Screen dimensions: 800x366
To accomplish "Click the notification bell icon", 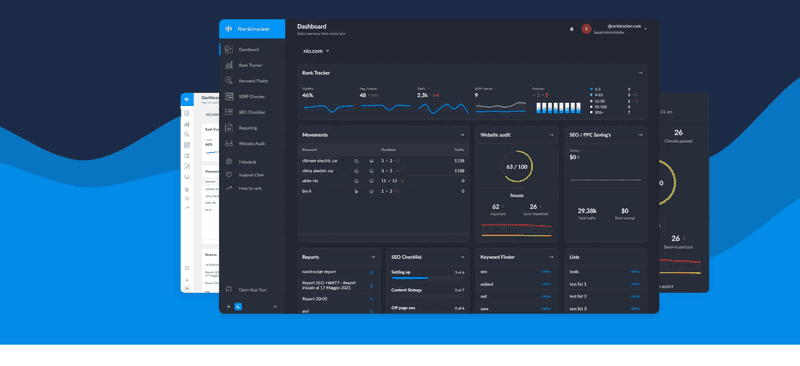I will coord(571,29).
